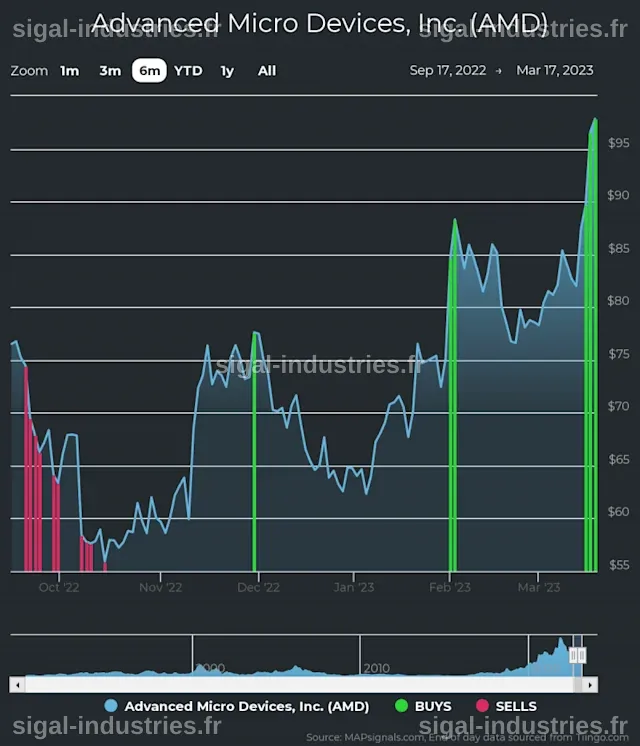Click the Jan '23 x-axis label
Image resolution: width=640 pixels, height=746 pixels.
point(354,587)
